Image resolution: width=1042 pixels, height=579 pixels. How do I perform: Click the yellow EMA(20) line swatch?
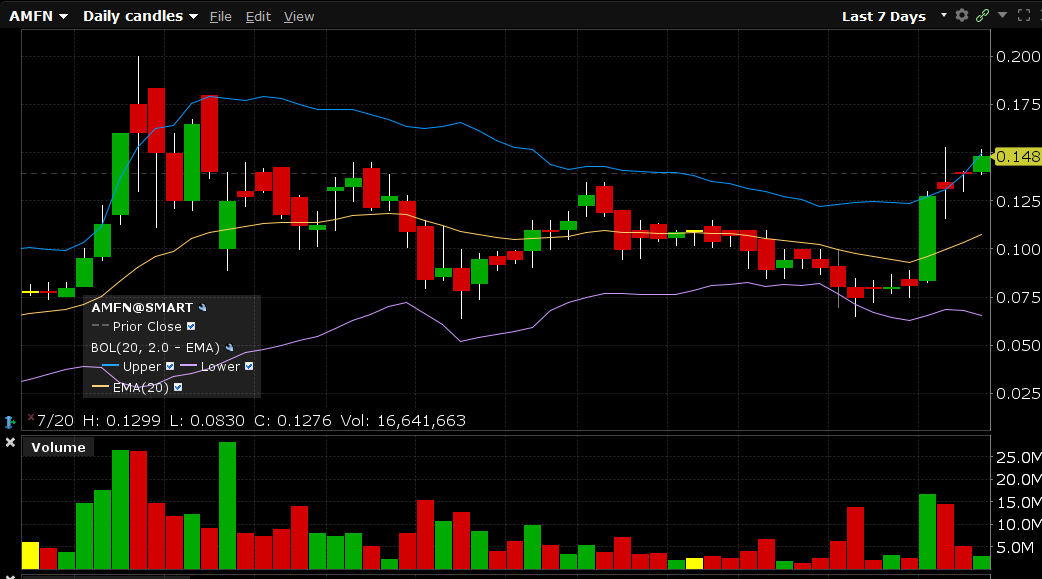pyautogui.click(x=100, y=386)
